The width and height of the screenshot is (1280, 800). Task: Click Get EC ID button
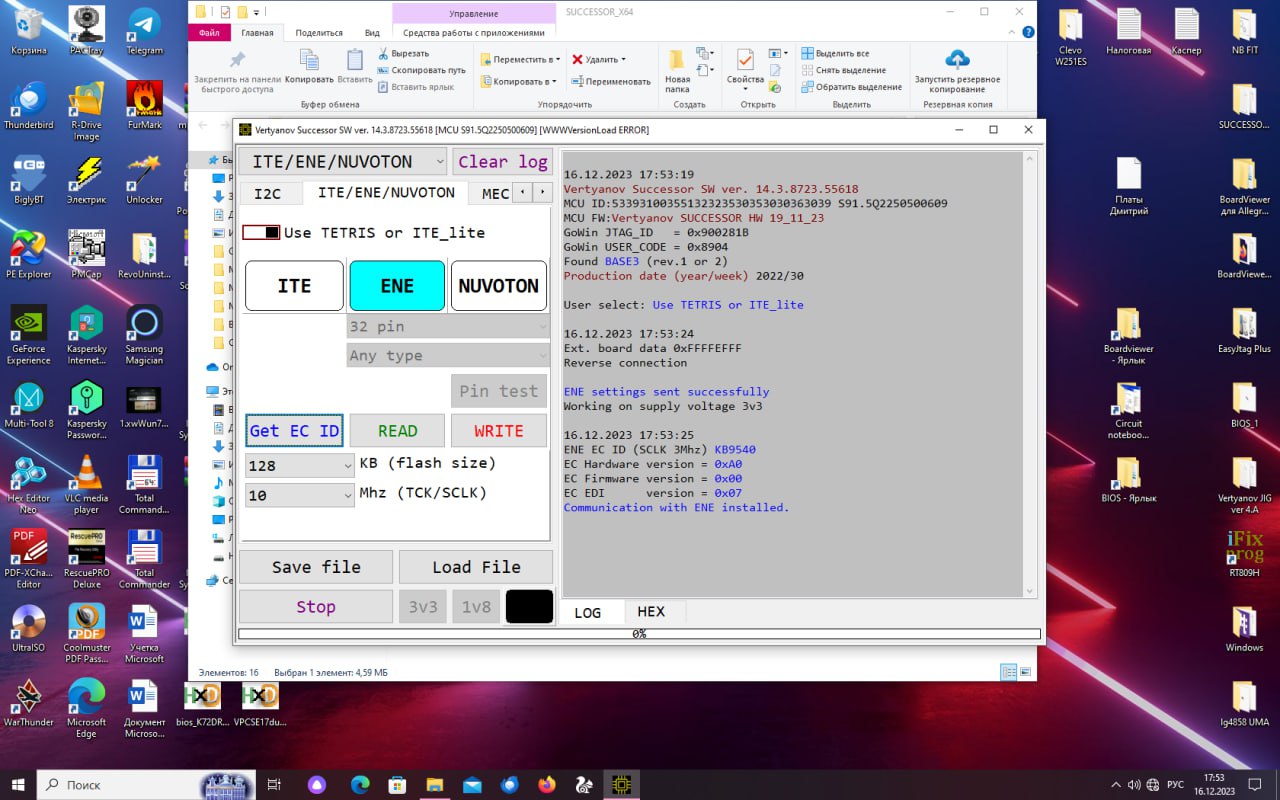(x=294, y=431)
